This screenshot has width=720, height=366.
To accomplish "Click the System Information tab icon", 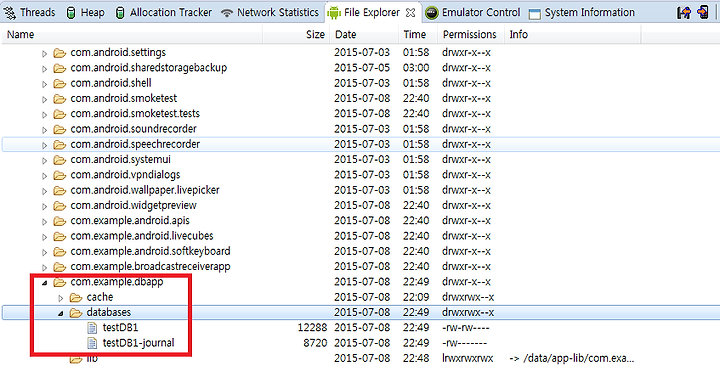I will [534, 13].
